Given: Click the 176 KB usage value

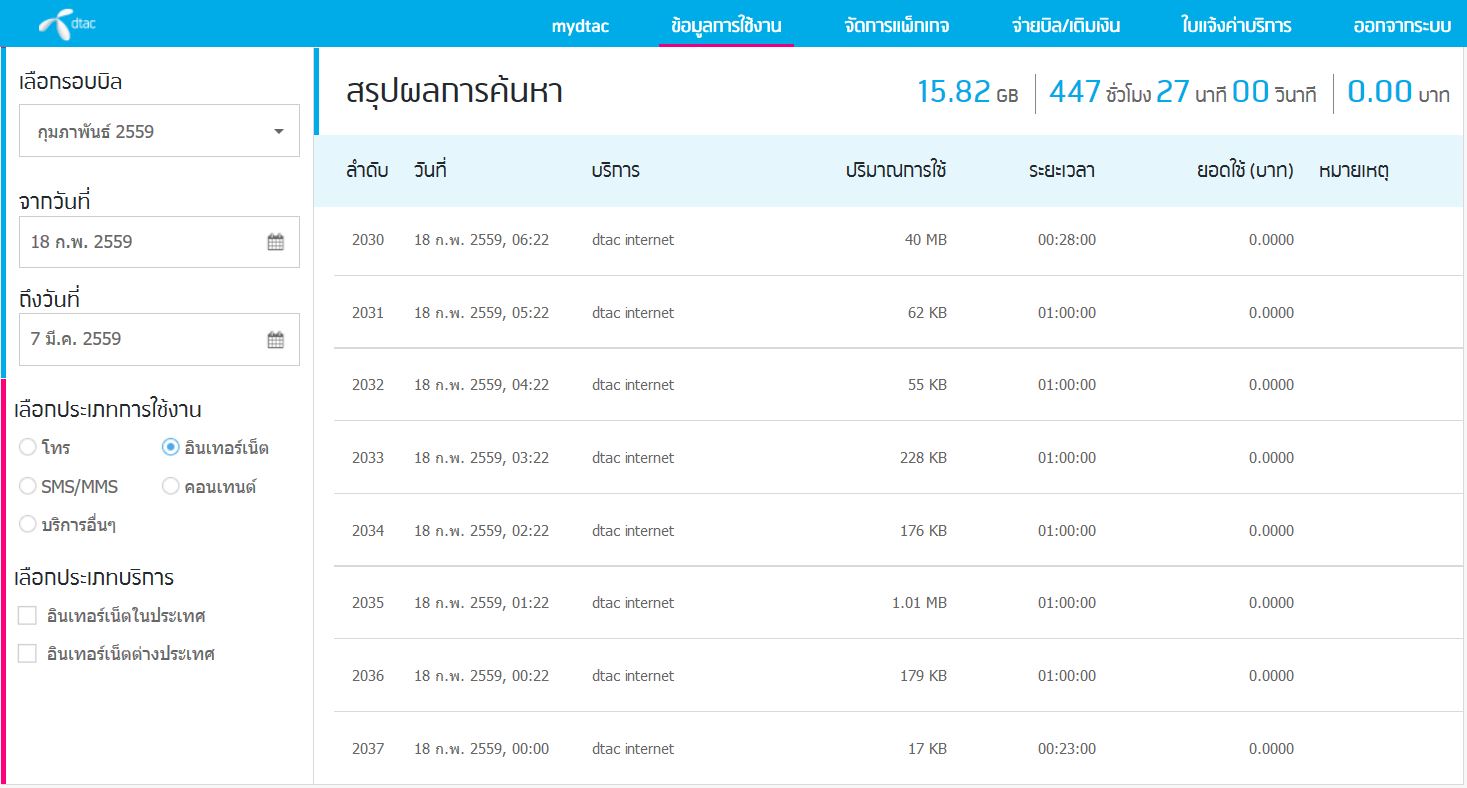Looking at the screenshot, I should pos(924,531).
